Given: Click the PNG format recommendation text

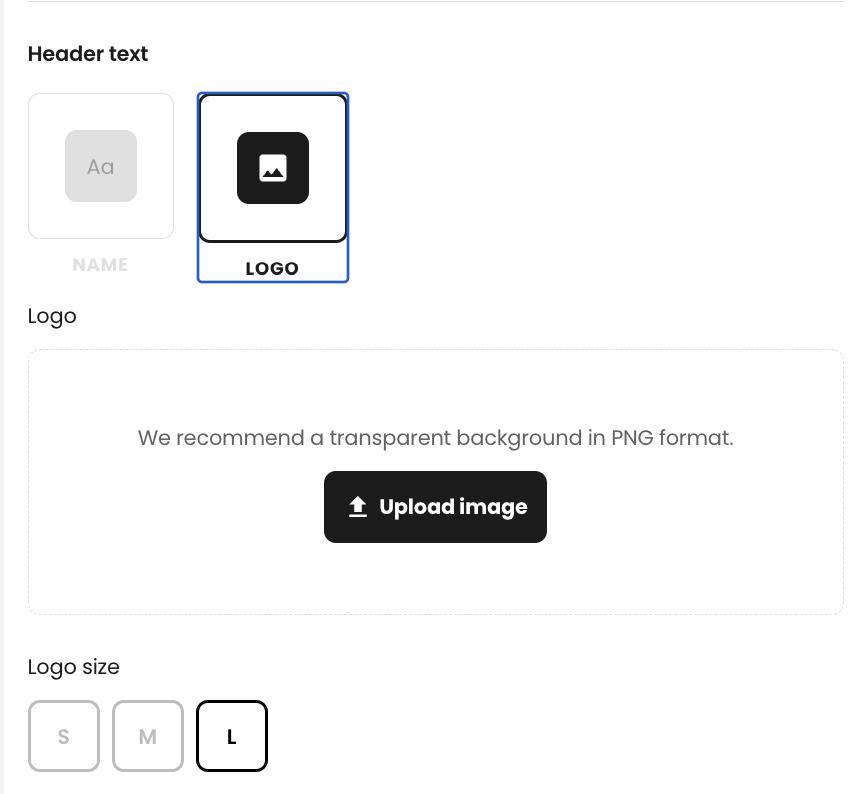Looking at the screenshot, I should [436, 438].
